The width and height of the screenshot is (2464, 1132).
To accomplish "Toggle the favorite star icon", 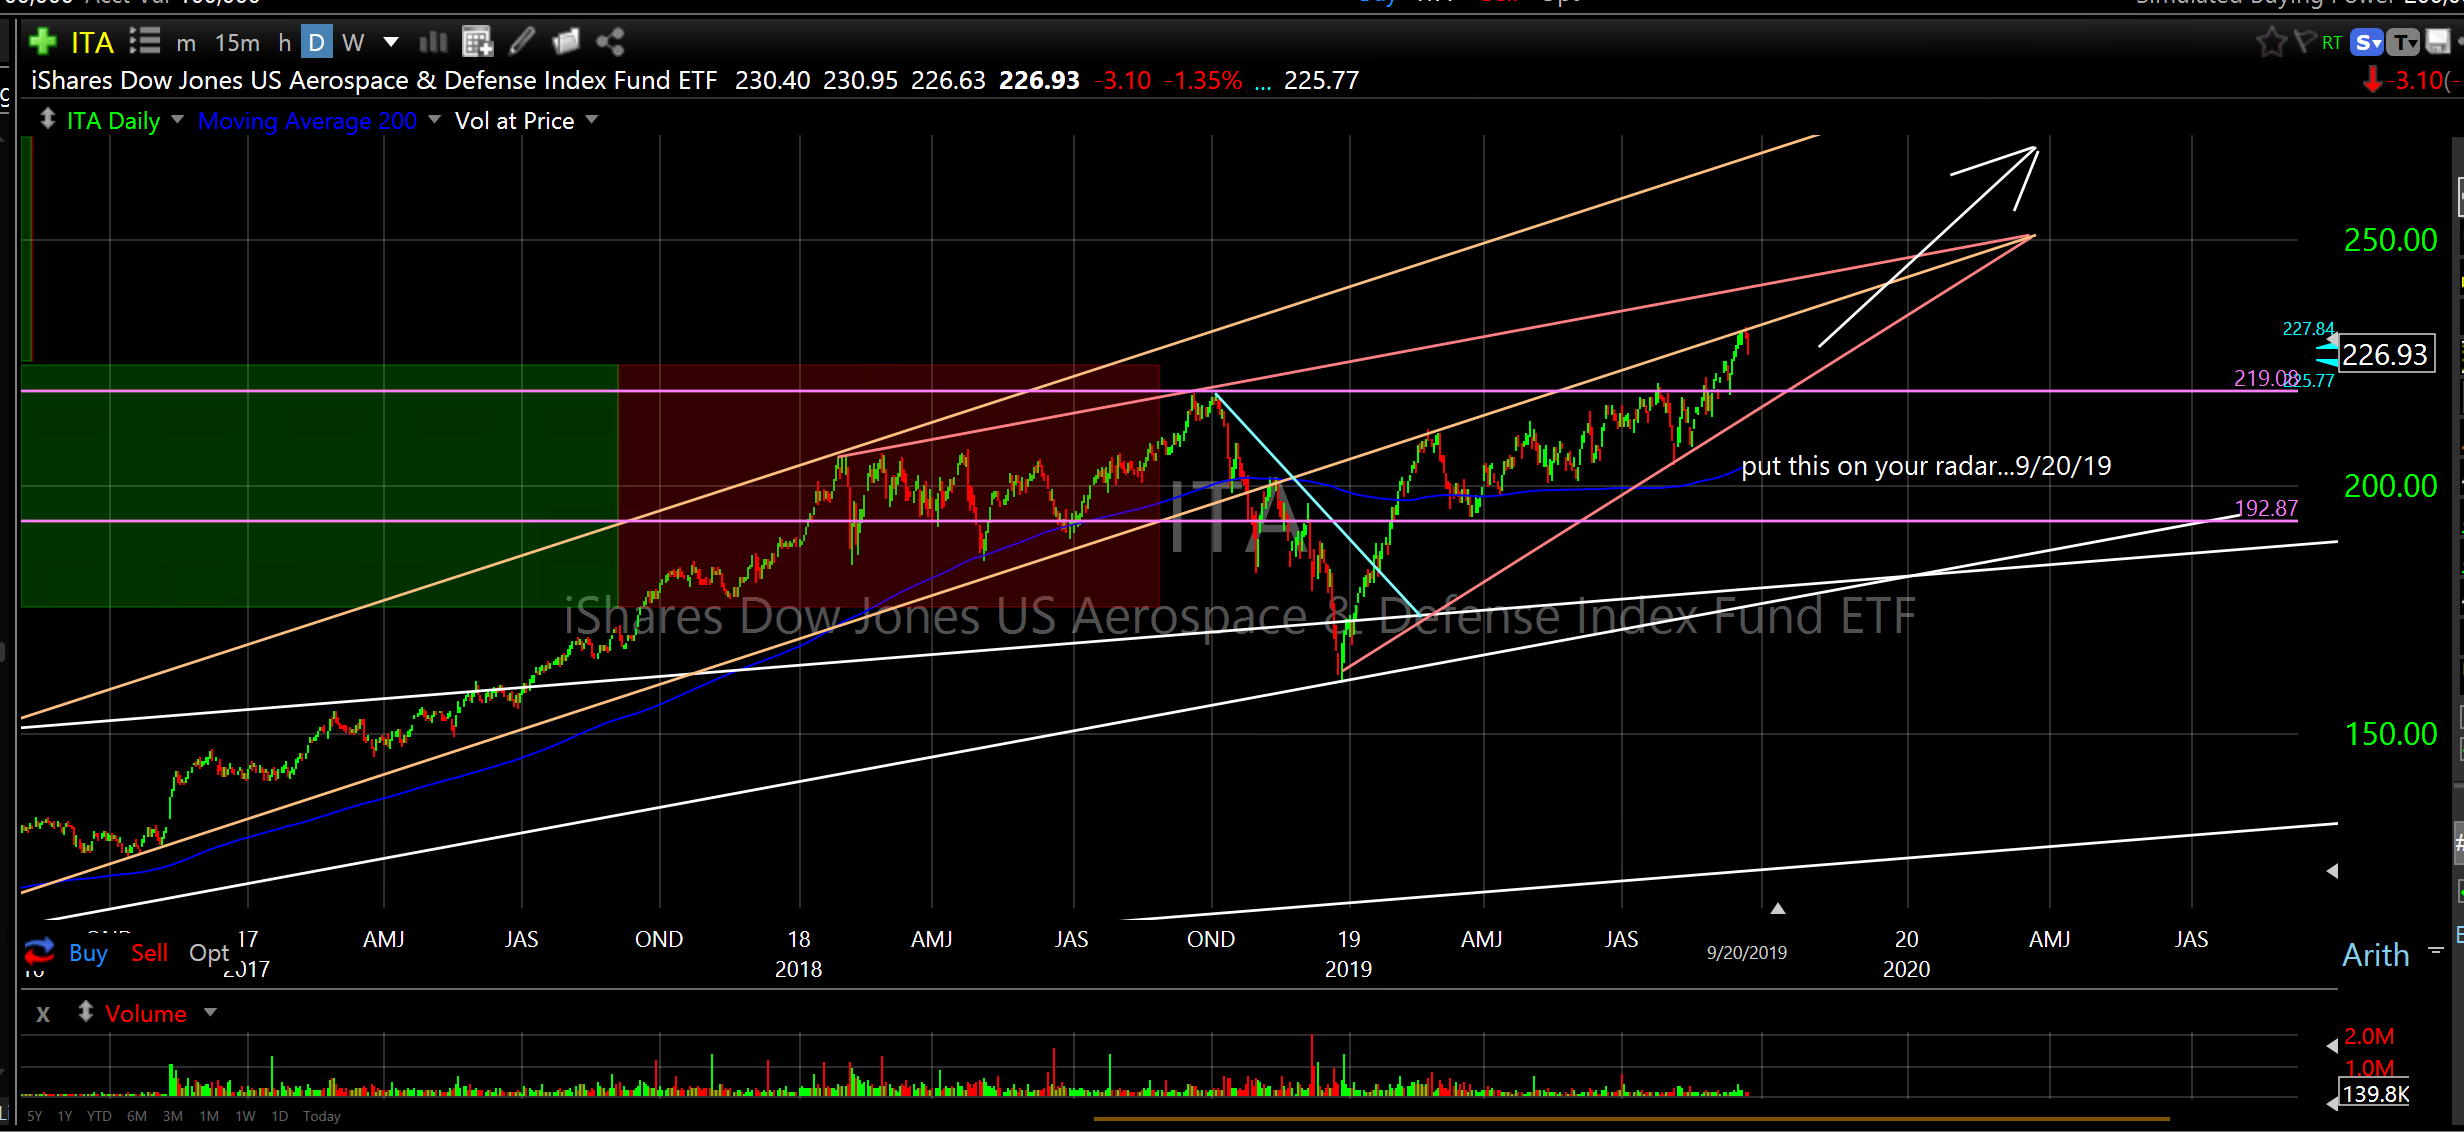I will tap(2271, 42).
